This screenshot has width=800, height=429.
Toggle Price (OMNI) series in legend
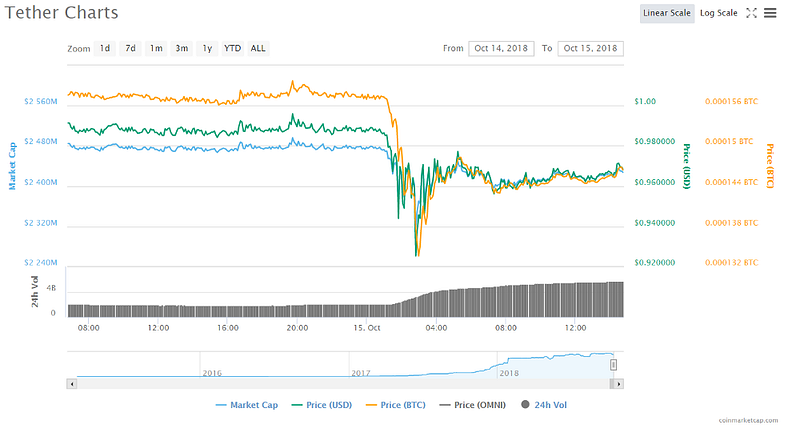pyautogui.click(x=473, y=405)
